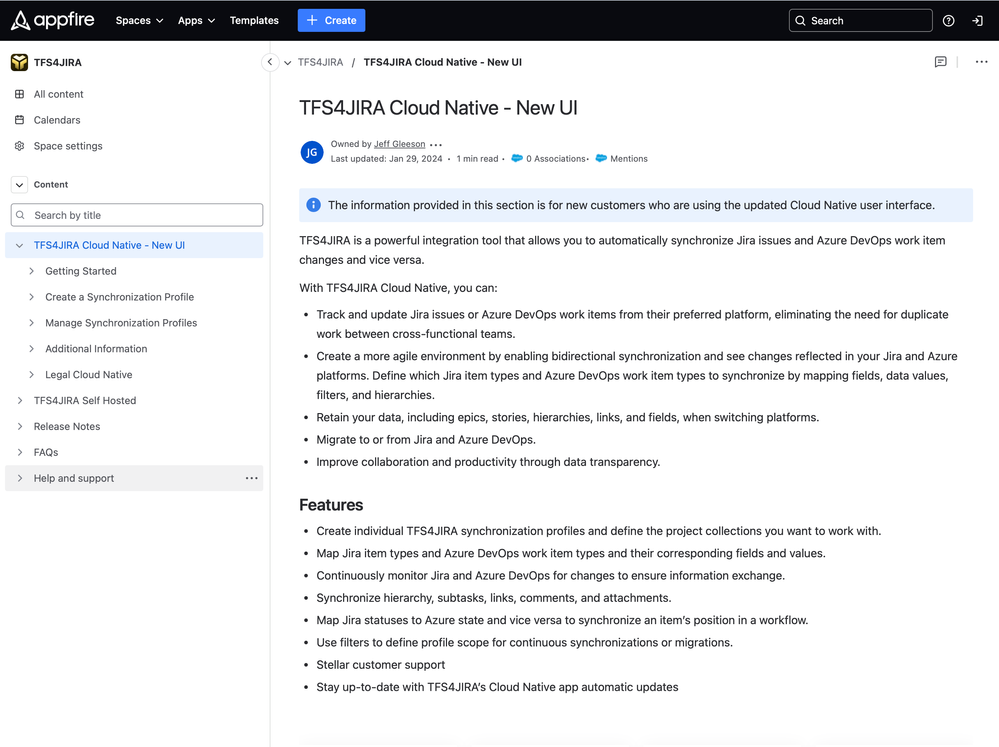Screen dimensions: 999x747
Task: Open page more actions ellipsis
Action: point(981,62)
